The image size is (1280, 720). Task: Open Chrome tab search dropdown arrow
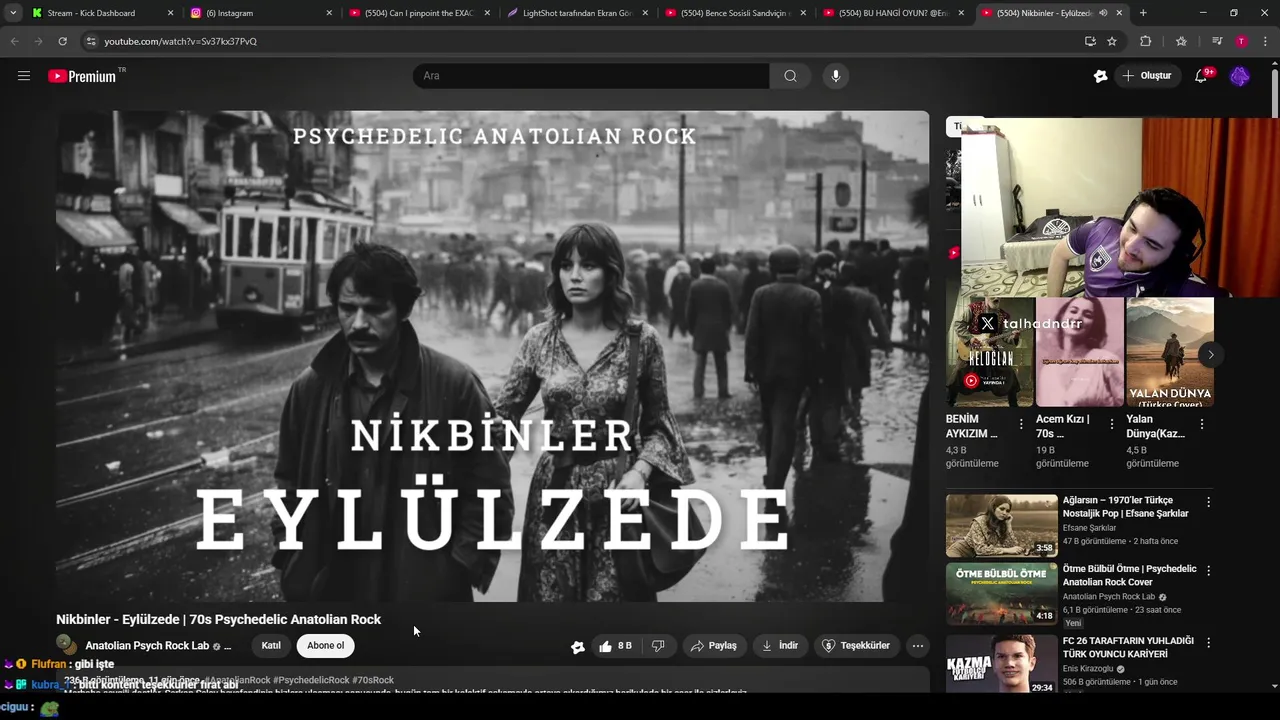click(x=13, y=13)
